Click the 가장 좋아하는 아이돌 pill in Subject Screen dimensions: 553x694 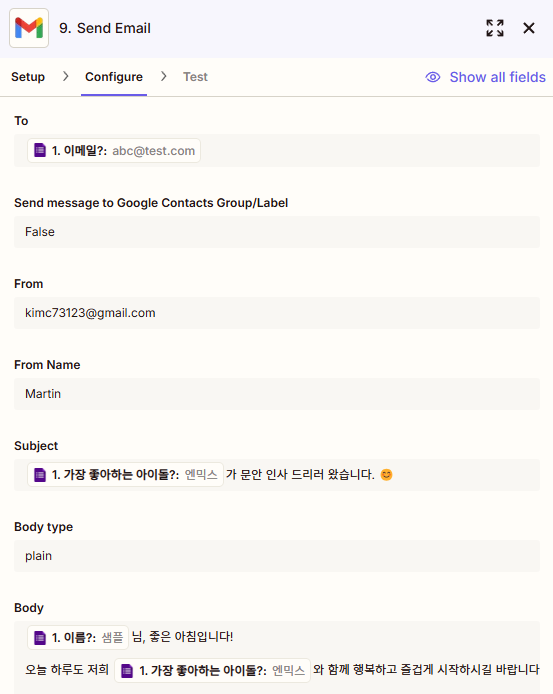125,474
